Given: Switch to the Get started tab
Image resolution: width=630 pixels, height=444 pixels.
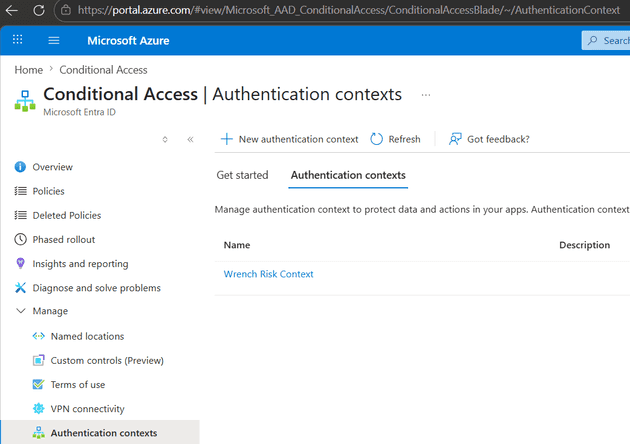Looking at the screenshot, I should click(242, 175).
